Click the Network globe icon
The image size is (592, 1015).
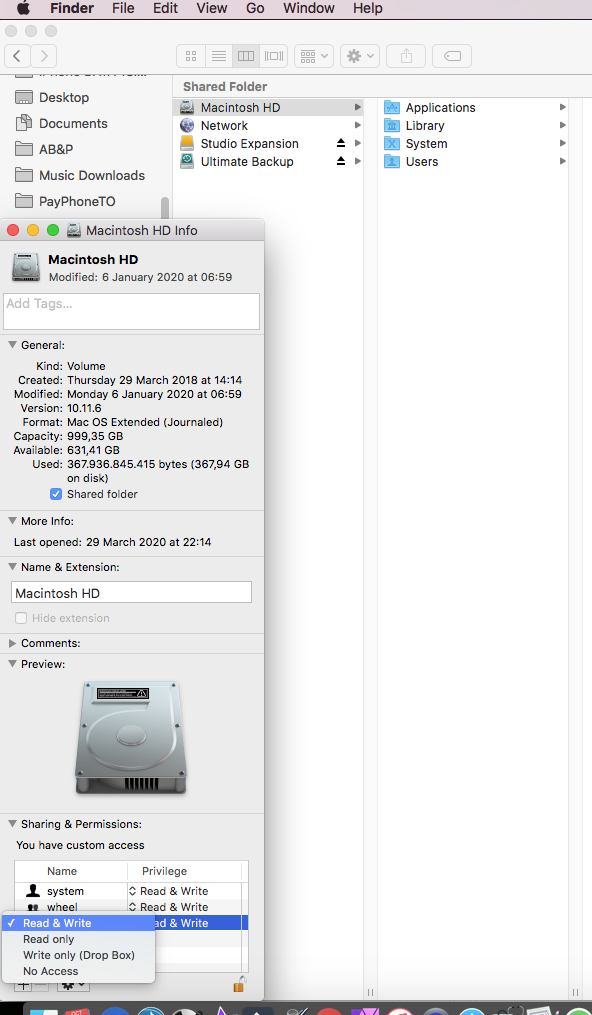[x=187, y=126]
